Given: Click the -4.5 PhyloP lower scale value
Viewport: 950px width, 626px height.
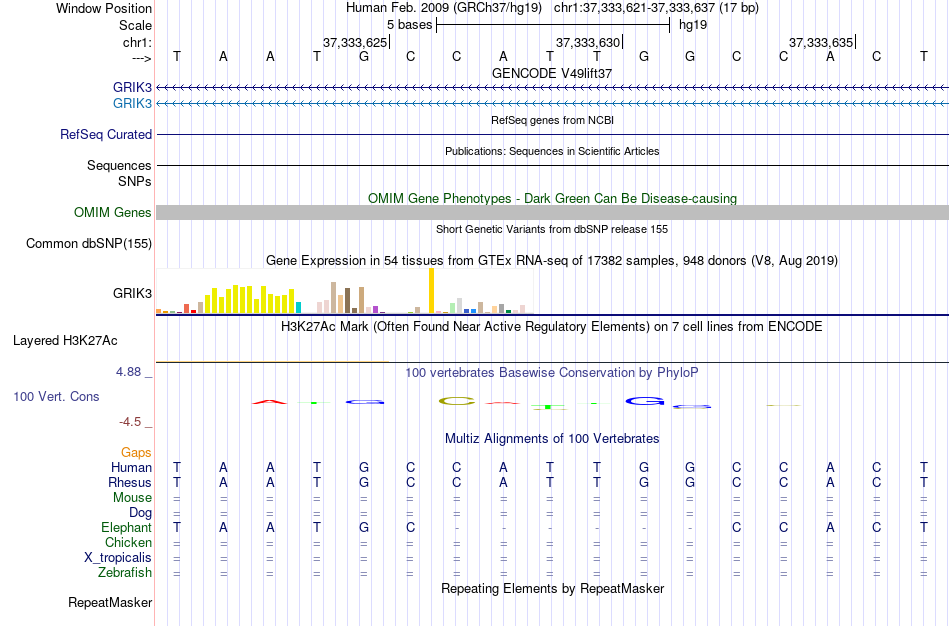Looking at the screenshot, I should tap(130, 422).
